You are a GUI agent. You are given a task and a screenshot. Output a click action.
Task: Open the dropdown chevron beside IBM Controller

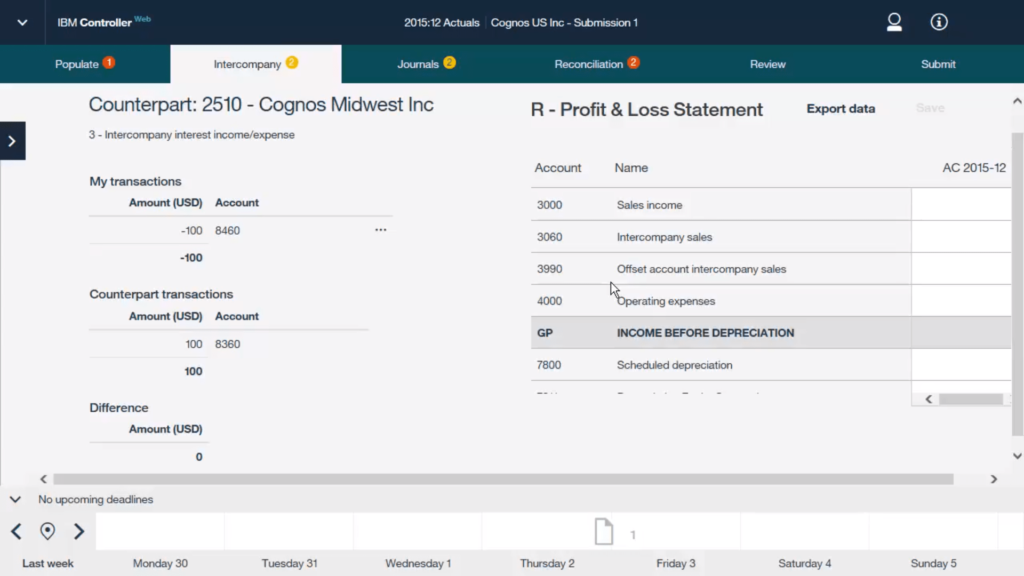tap(21, 22)
